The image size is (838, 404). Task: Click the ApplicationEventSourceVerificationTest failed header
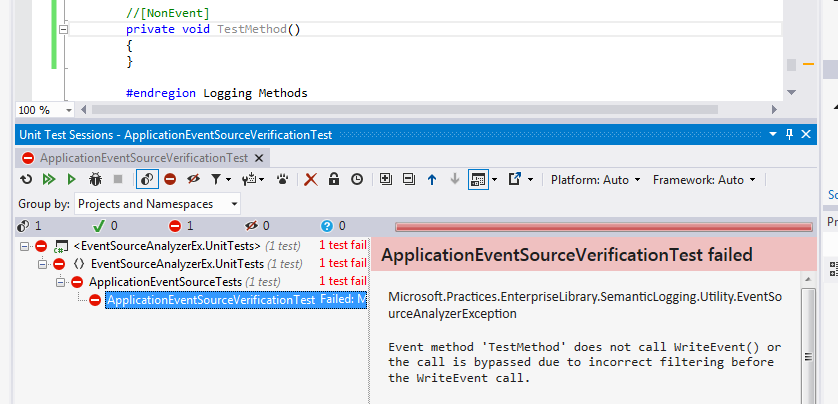[x=567, y=254]
